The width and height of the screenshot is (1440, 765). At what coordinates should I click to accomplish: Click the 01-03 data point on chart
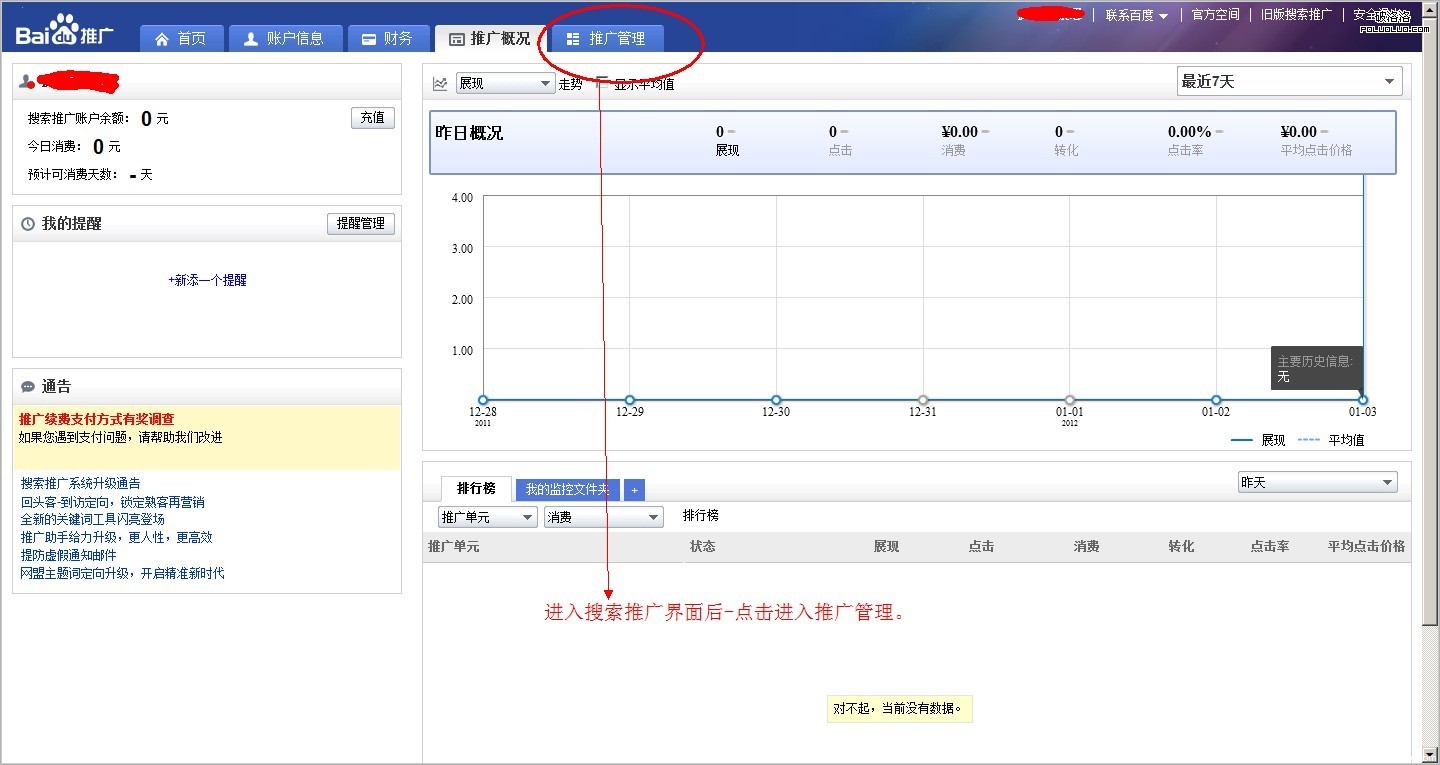pyautogui.click(x=1362, y=400)
